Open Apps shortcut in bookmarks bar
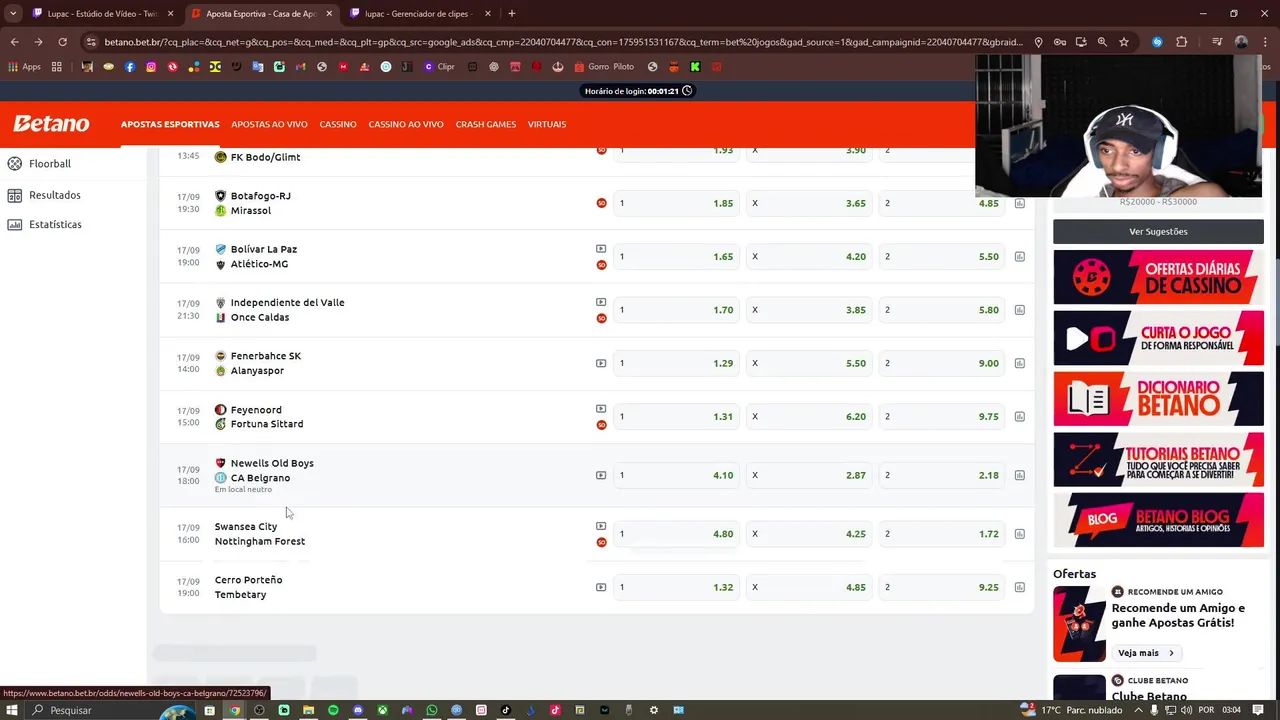 pyautogui.click(x=25, y=67)
